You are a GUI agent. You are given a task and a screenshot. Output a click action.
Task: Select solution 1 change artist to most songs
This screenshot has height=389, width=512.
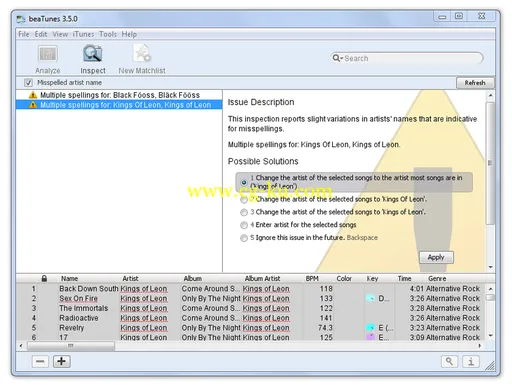[x=244, y=182]
